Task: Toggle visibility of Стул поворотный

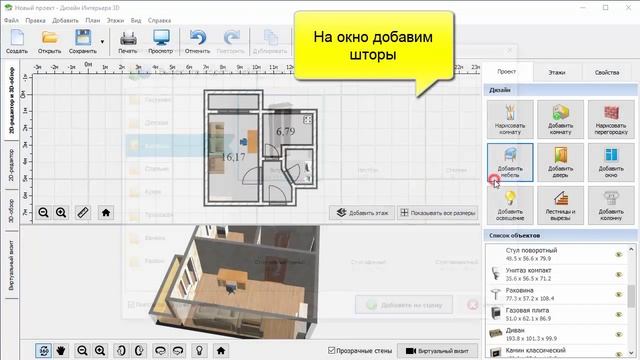Action: tap(619, 254)
